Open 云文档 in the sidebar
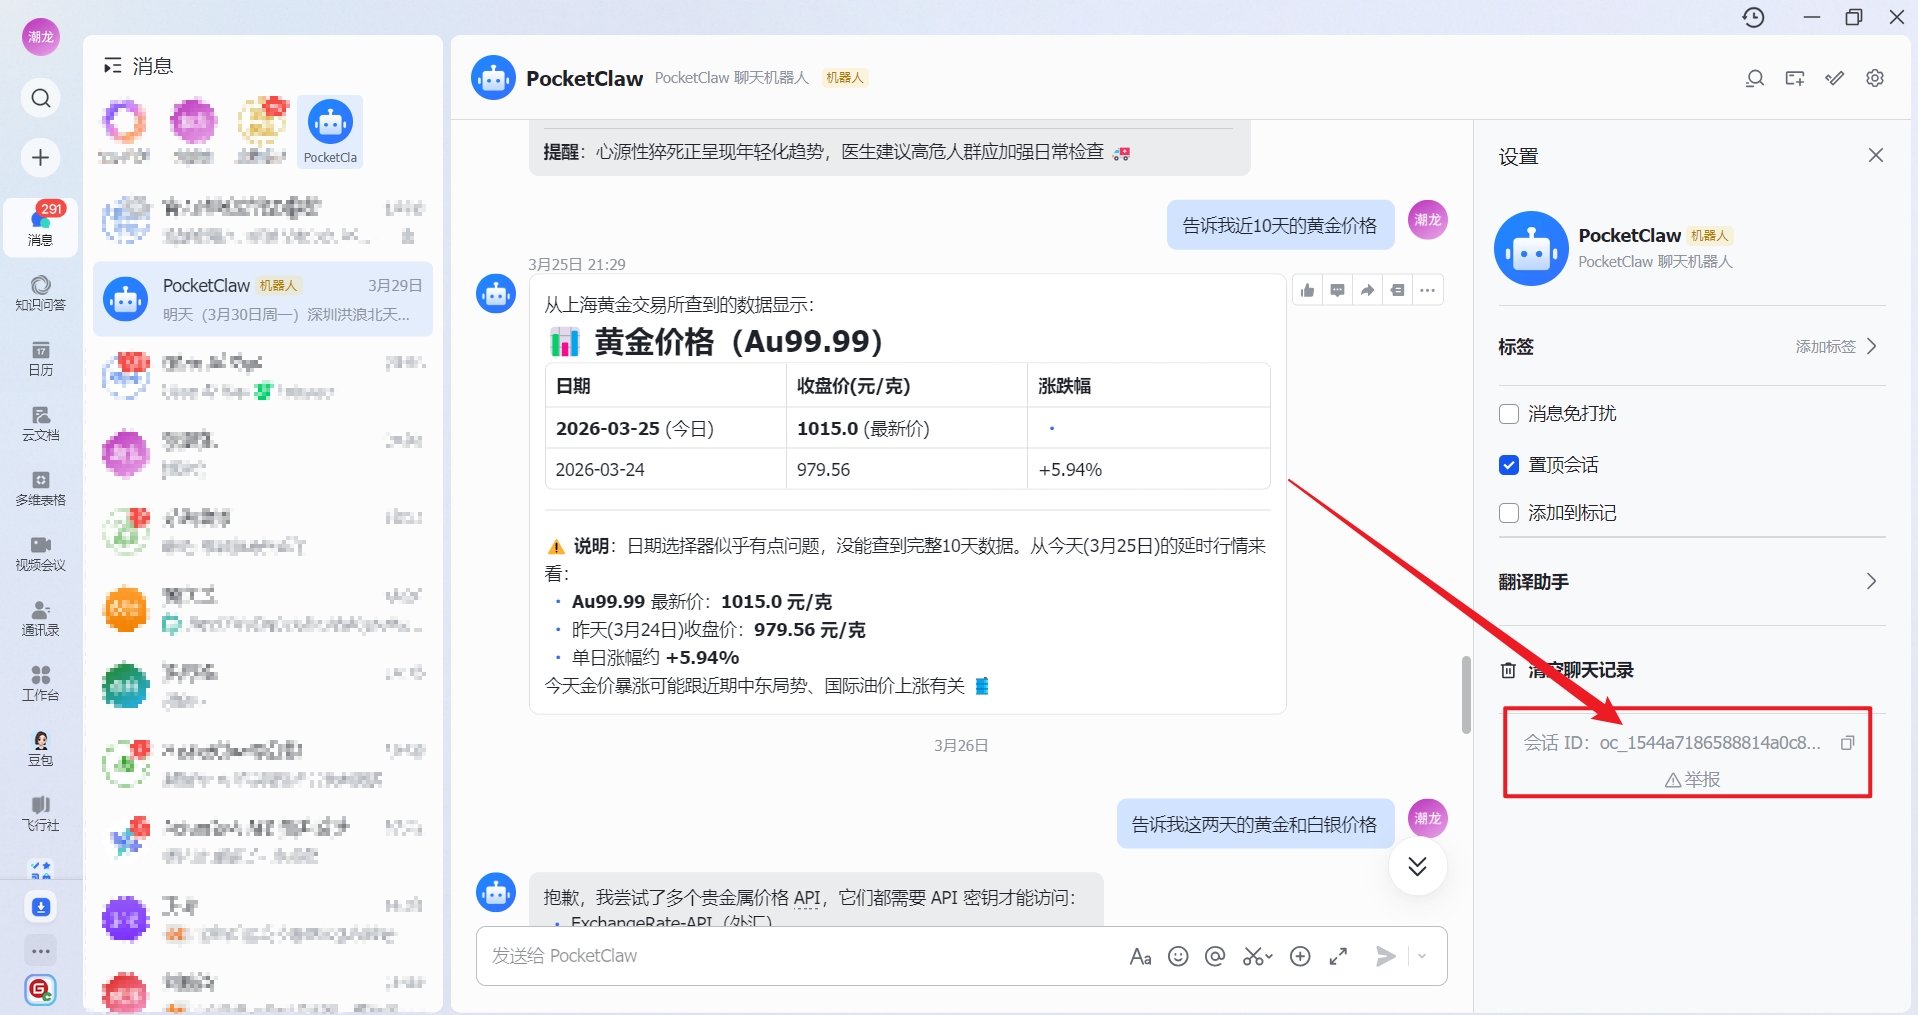This screenshot has height=1015, width=1918. [x=41, y=423]
